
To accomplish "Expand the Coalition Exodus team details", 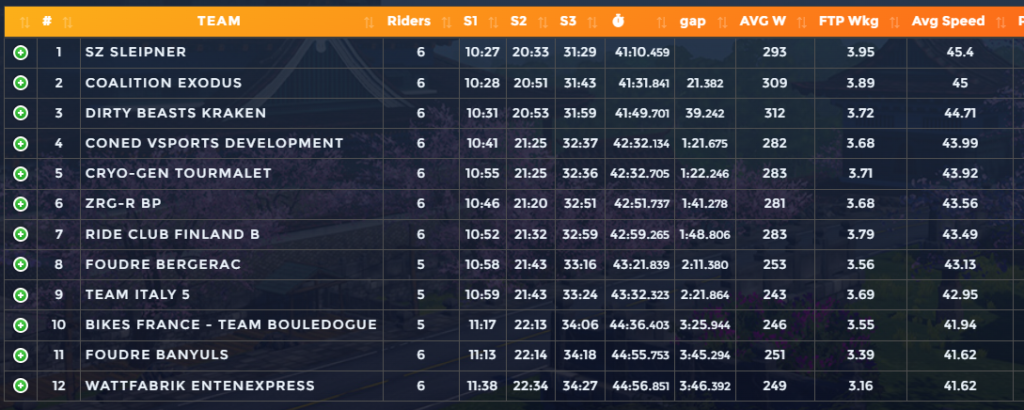I will (21, 82).
